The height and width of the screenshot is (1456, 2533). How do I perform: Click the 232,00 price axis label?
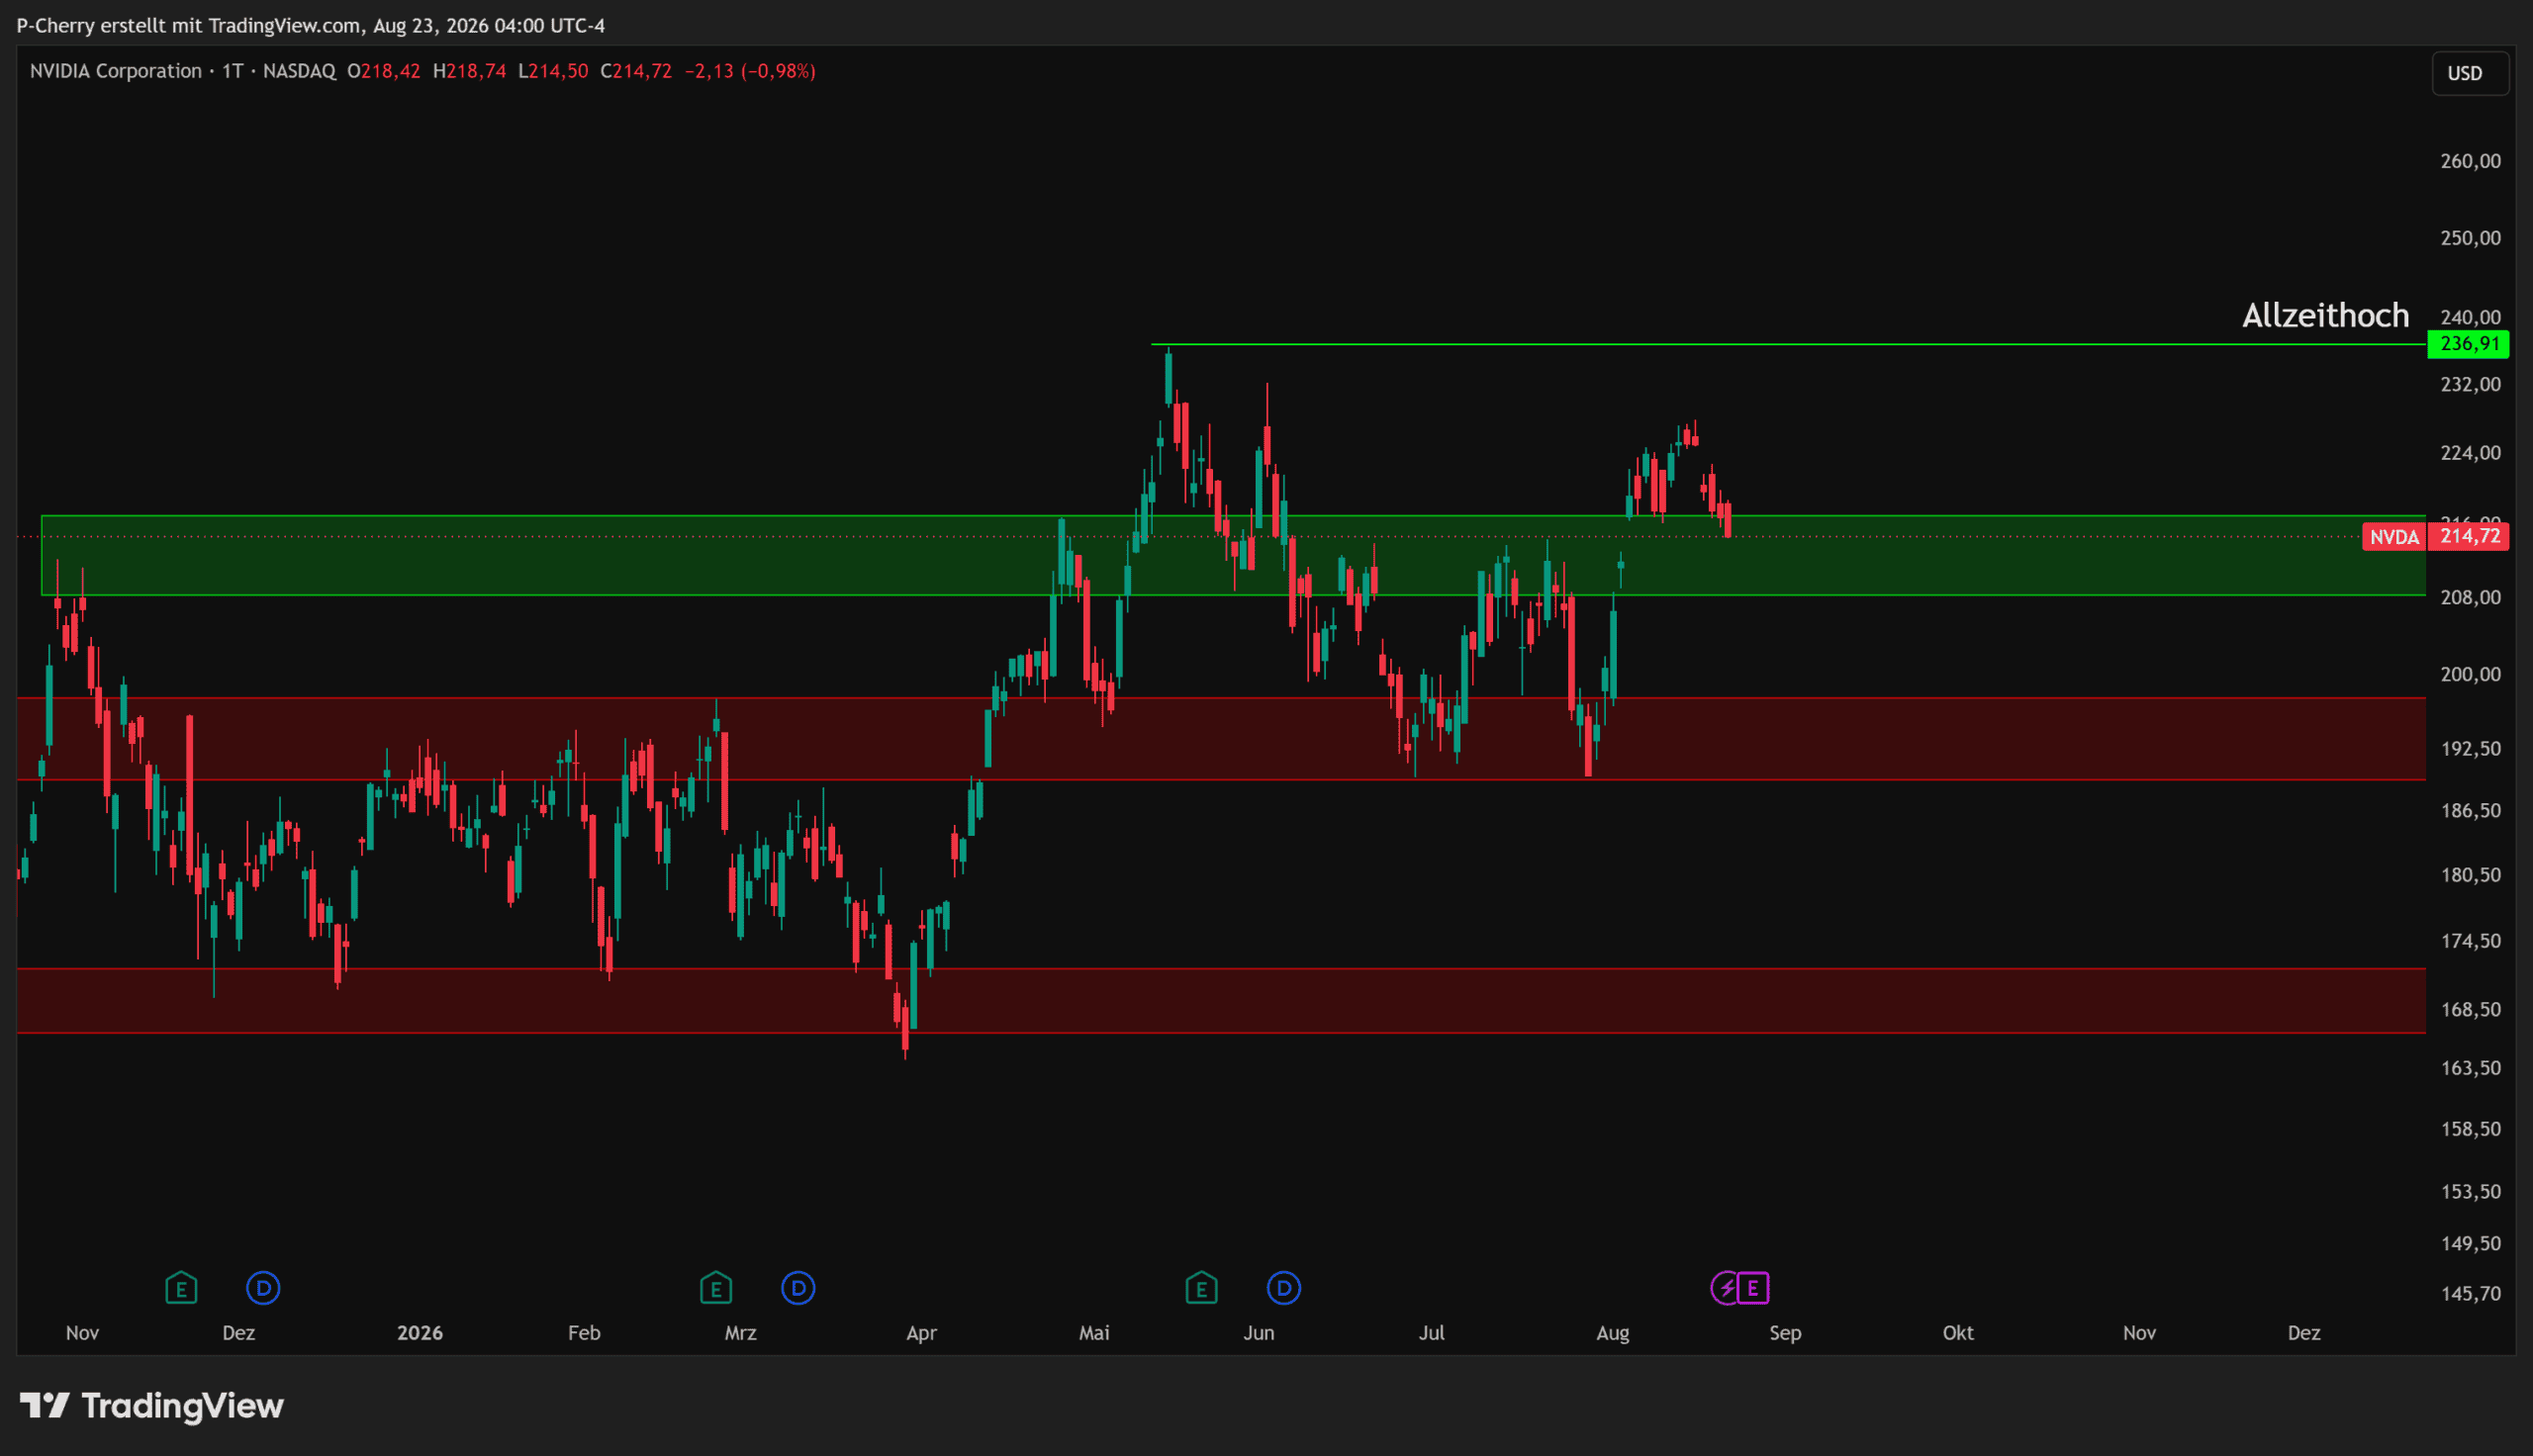click(x=2470, y=384)
